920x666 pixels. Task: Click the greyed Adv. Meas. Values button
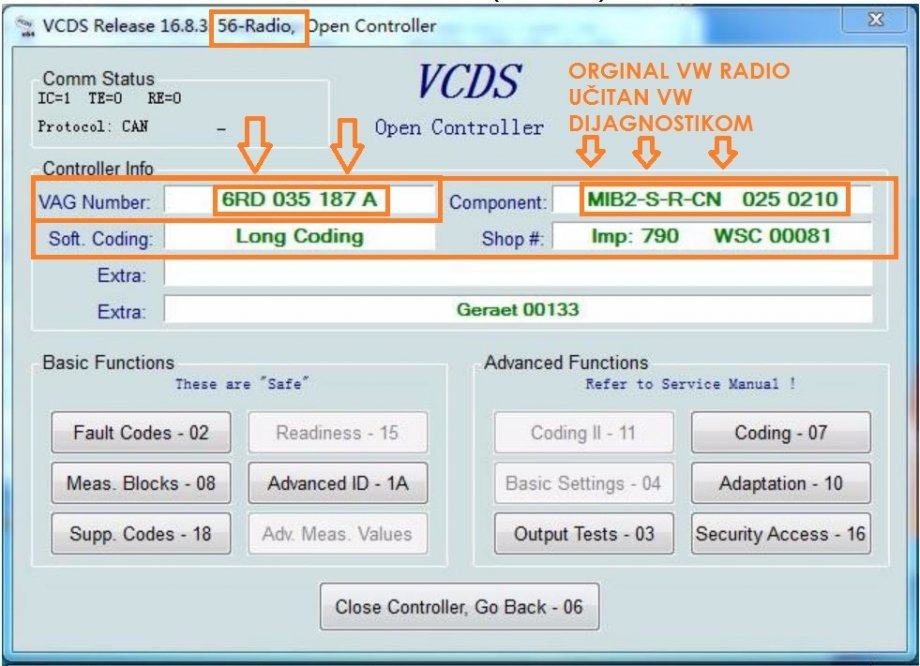click(x=337, y=533)
